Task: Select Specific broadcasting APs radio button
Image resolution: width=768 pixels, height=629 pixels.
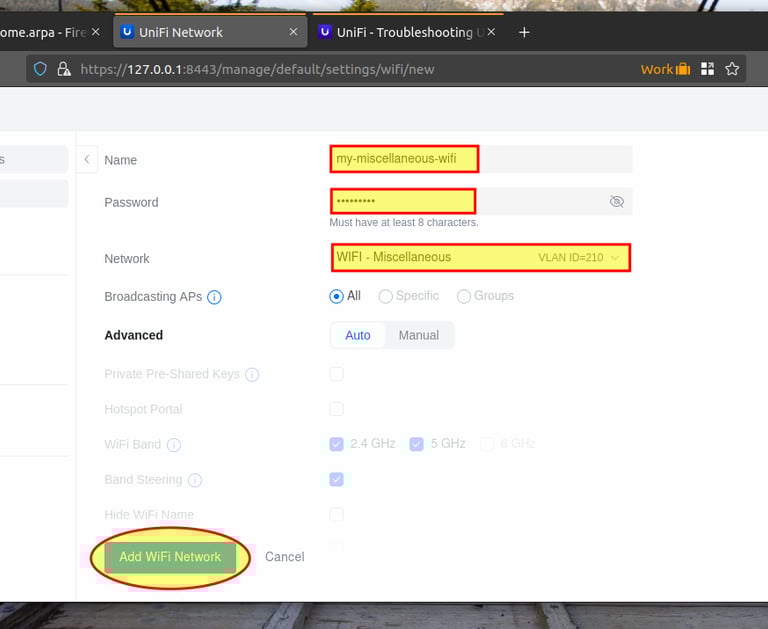Action: coord(385,296)
